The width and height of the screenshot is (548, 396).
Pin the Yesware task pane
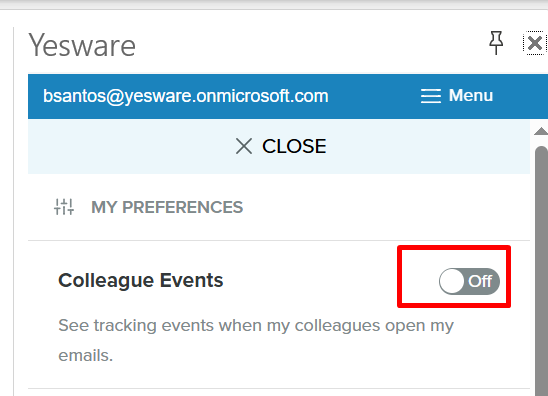tap(496, 43)
